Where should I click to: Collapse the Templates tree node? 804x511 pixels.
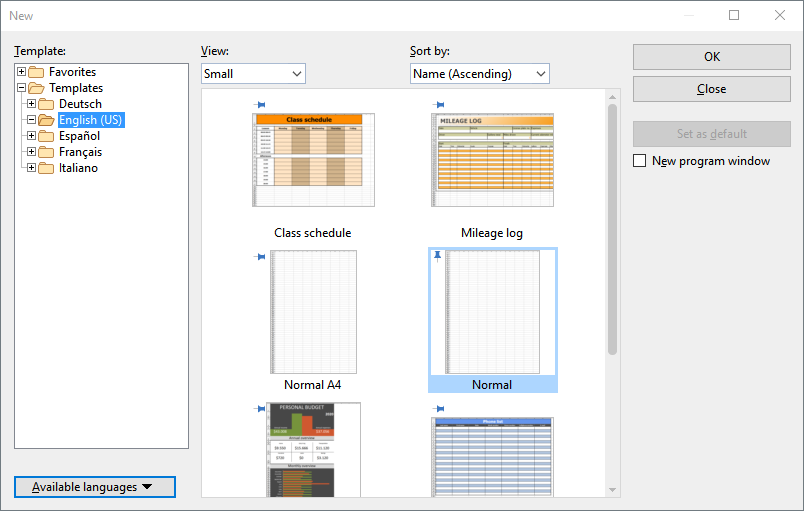click(x=22, y=88)
